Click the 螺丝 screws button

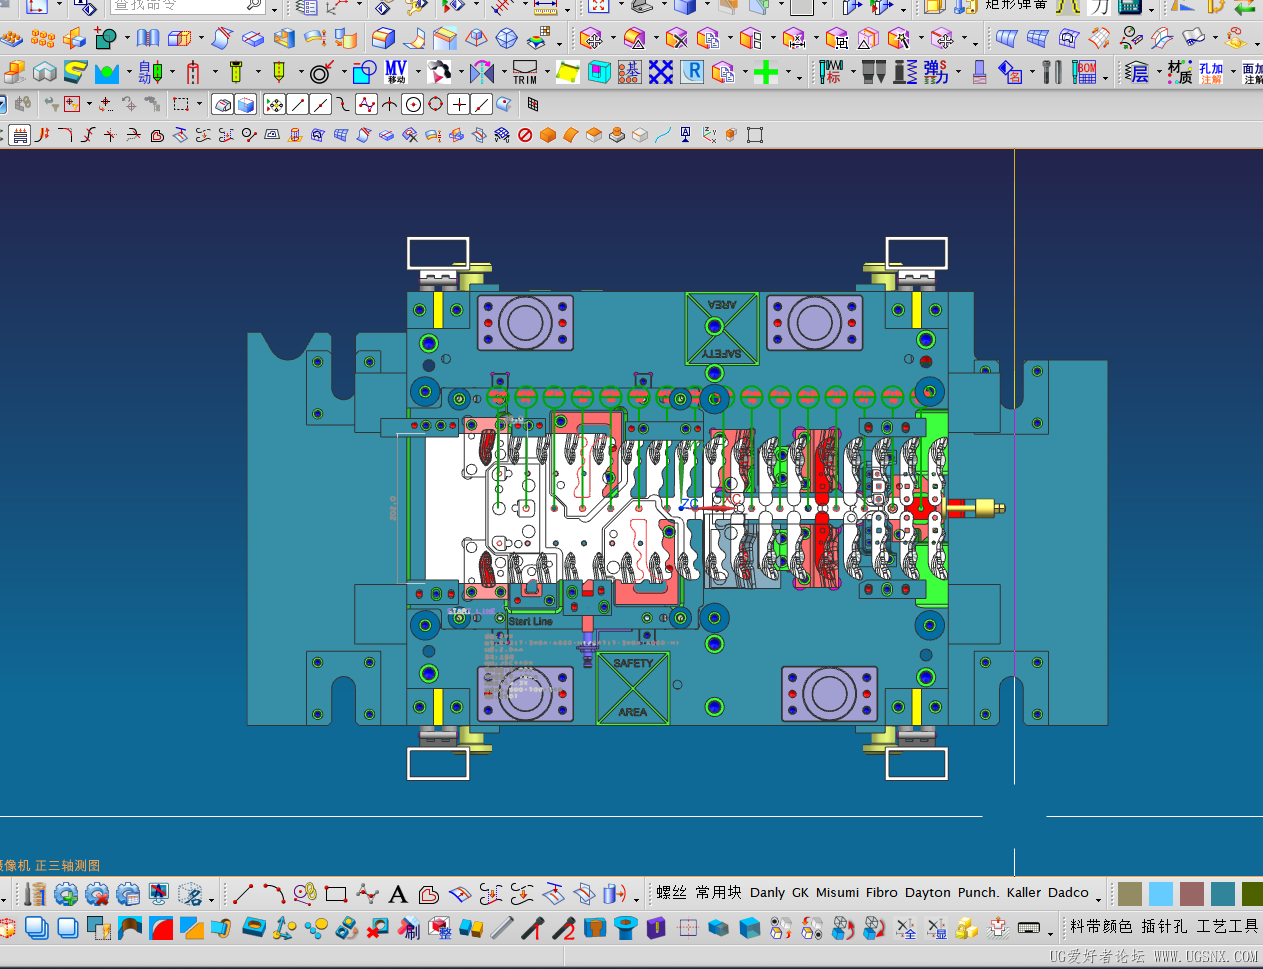pos(672,893)
